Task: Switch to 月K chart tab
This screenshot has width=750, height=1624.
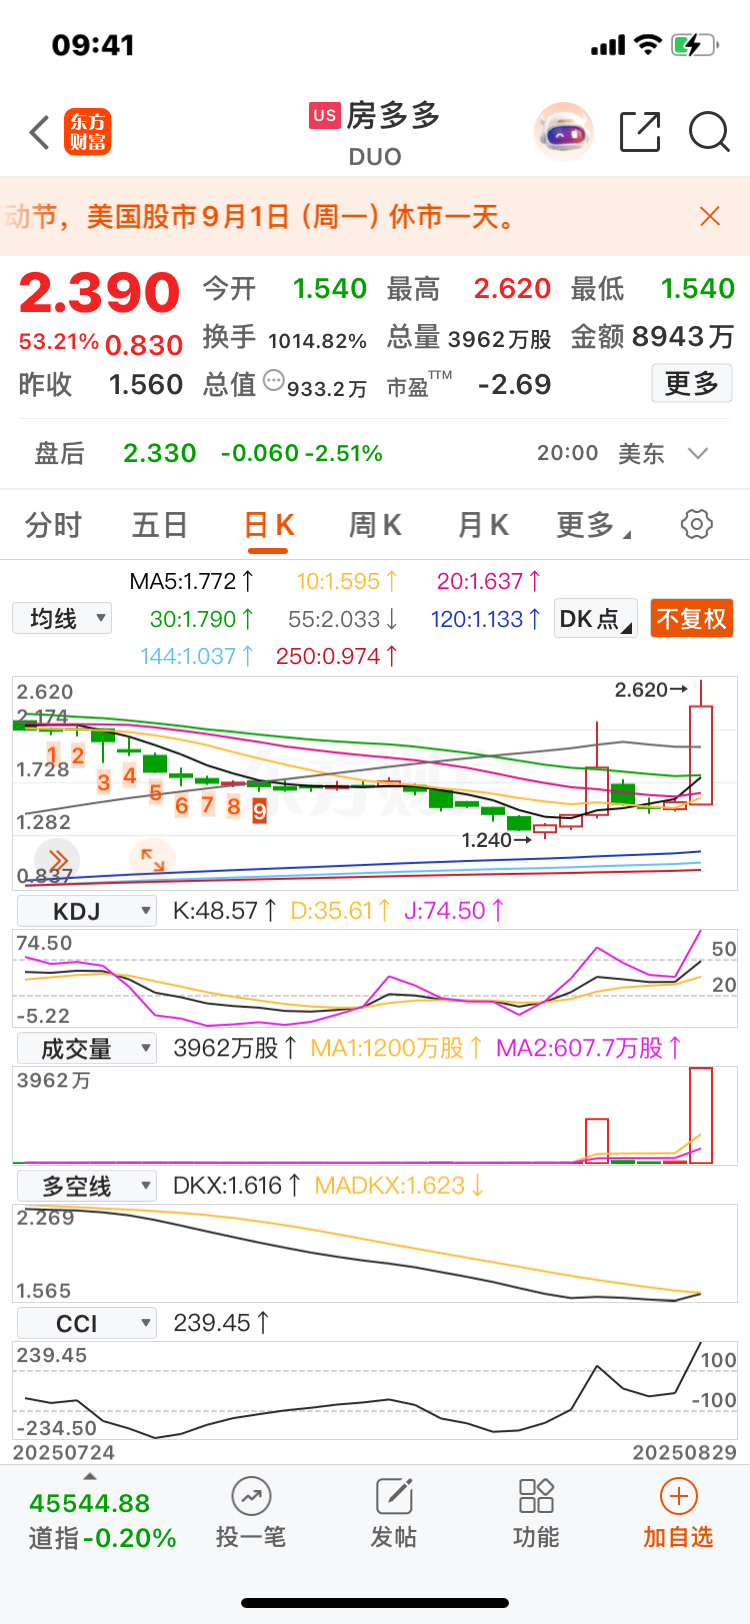Action: pyautogui.click(x=483, y=525)
